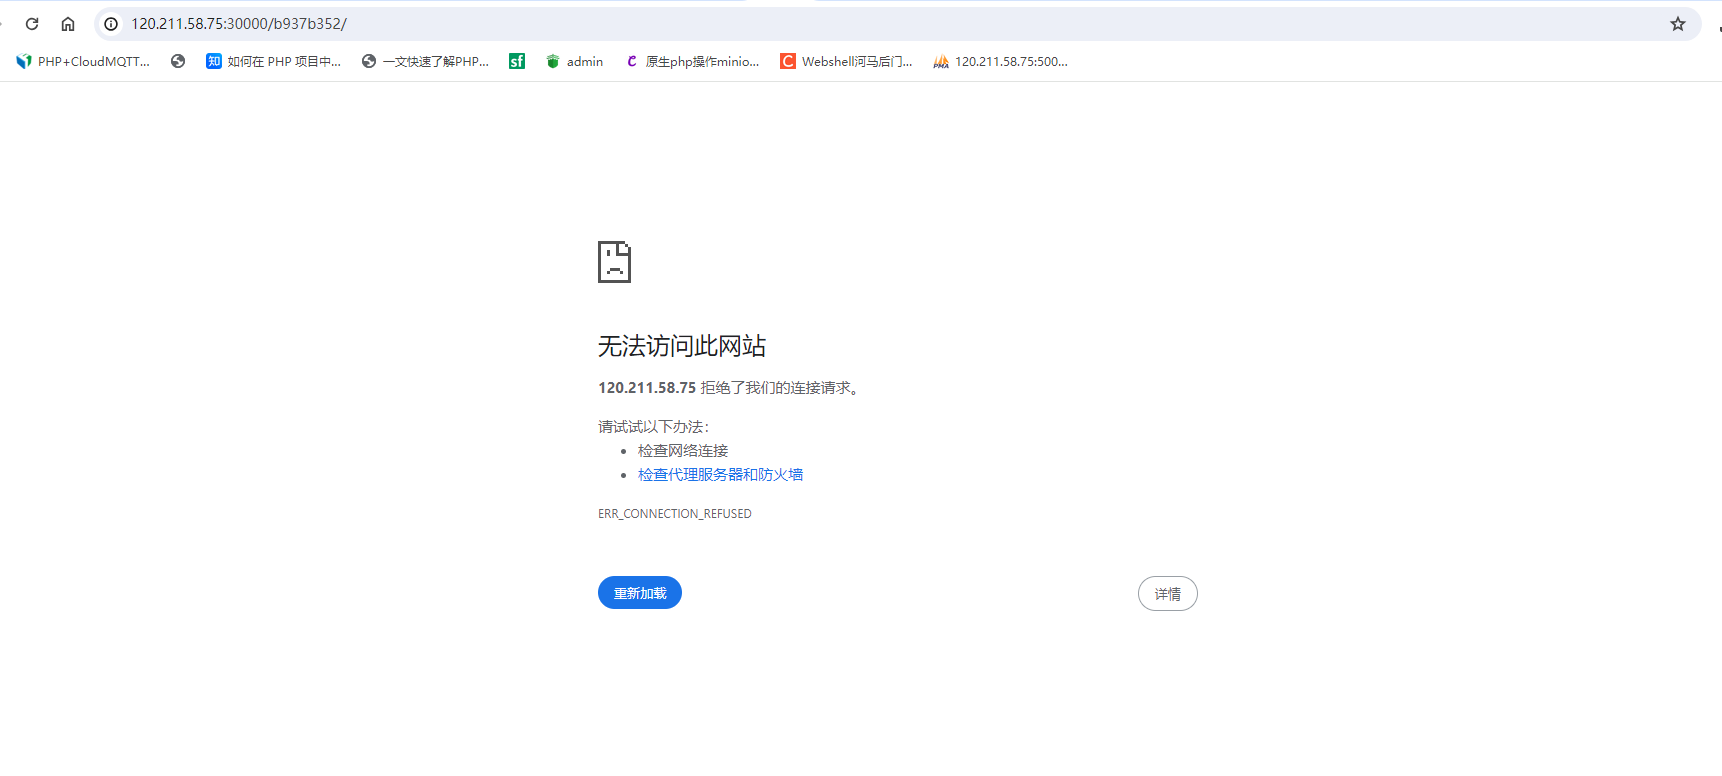This screenshot has height=776, width=1722.
Task: Open the PHP+CloudMQTT bookmark
Action: click(x=83, y=62)
